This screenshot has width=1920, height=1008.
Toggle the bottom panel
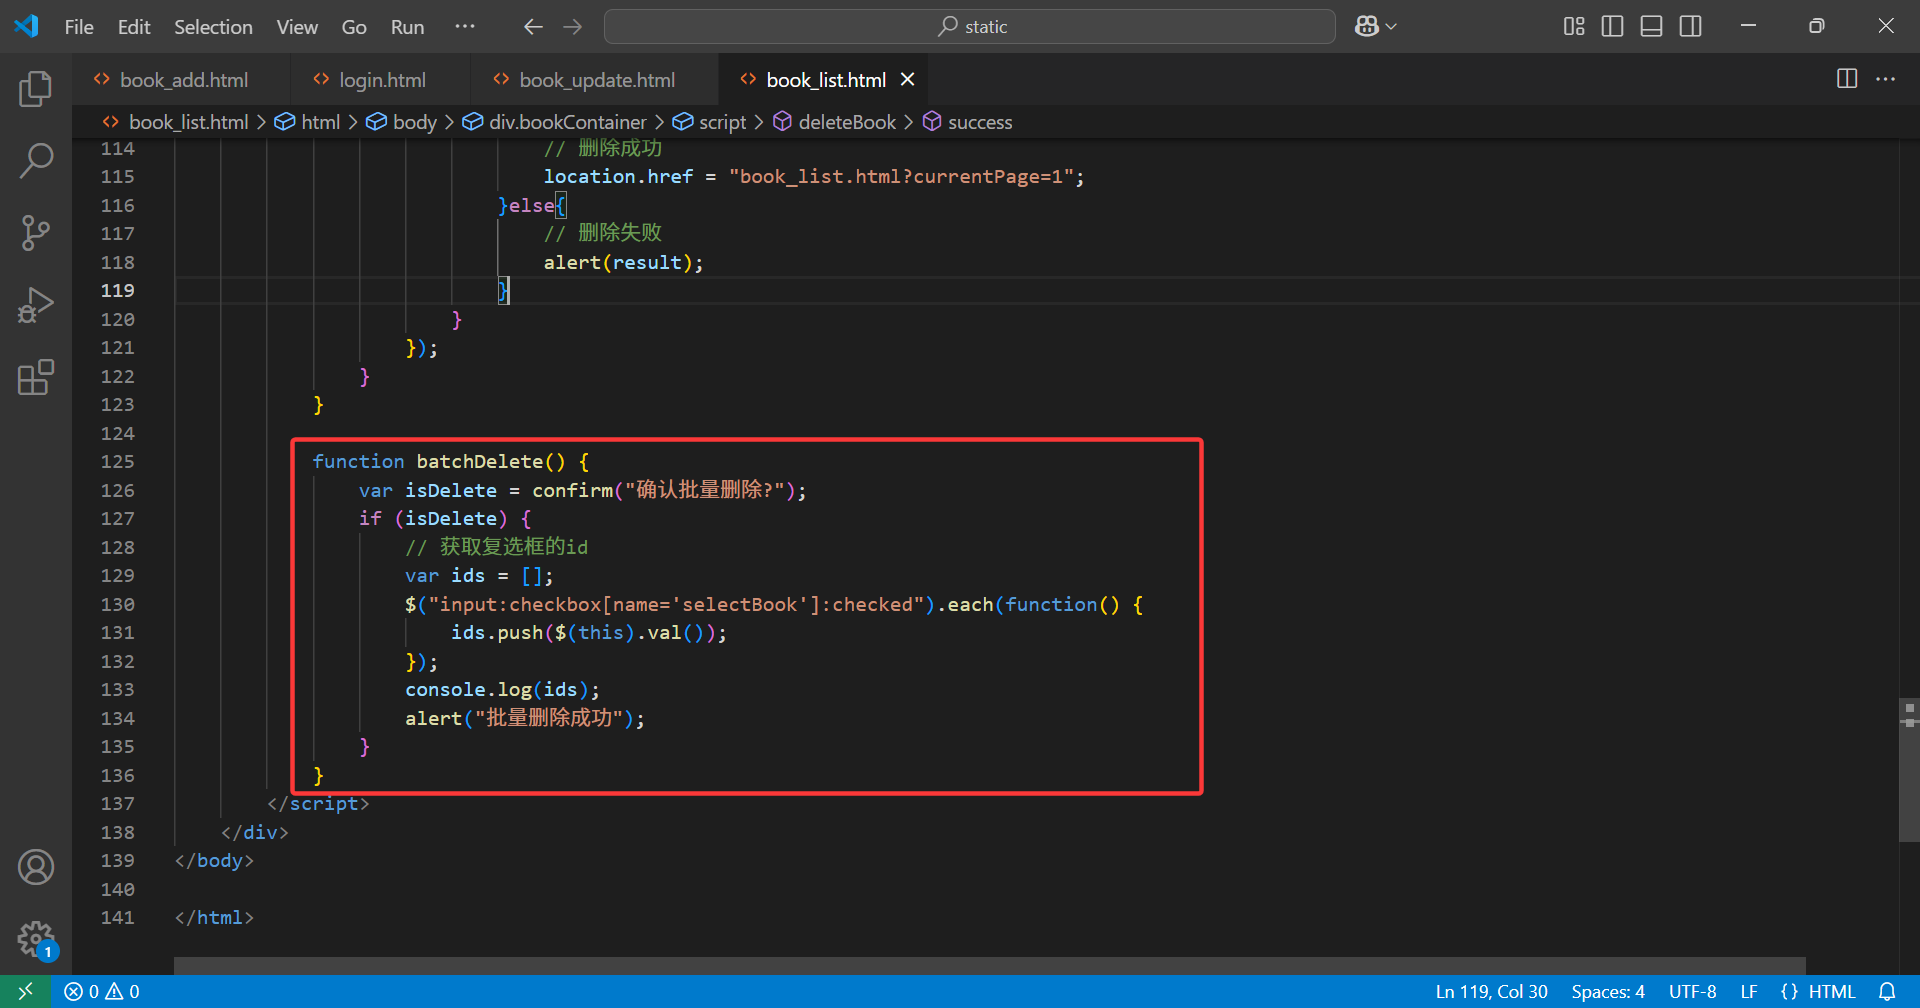(1652, 27)
